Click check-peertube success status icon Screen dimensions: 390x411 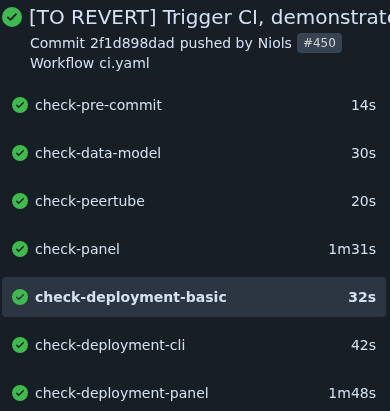coord(20,201)
